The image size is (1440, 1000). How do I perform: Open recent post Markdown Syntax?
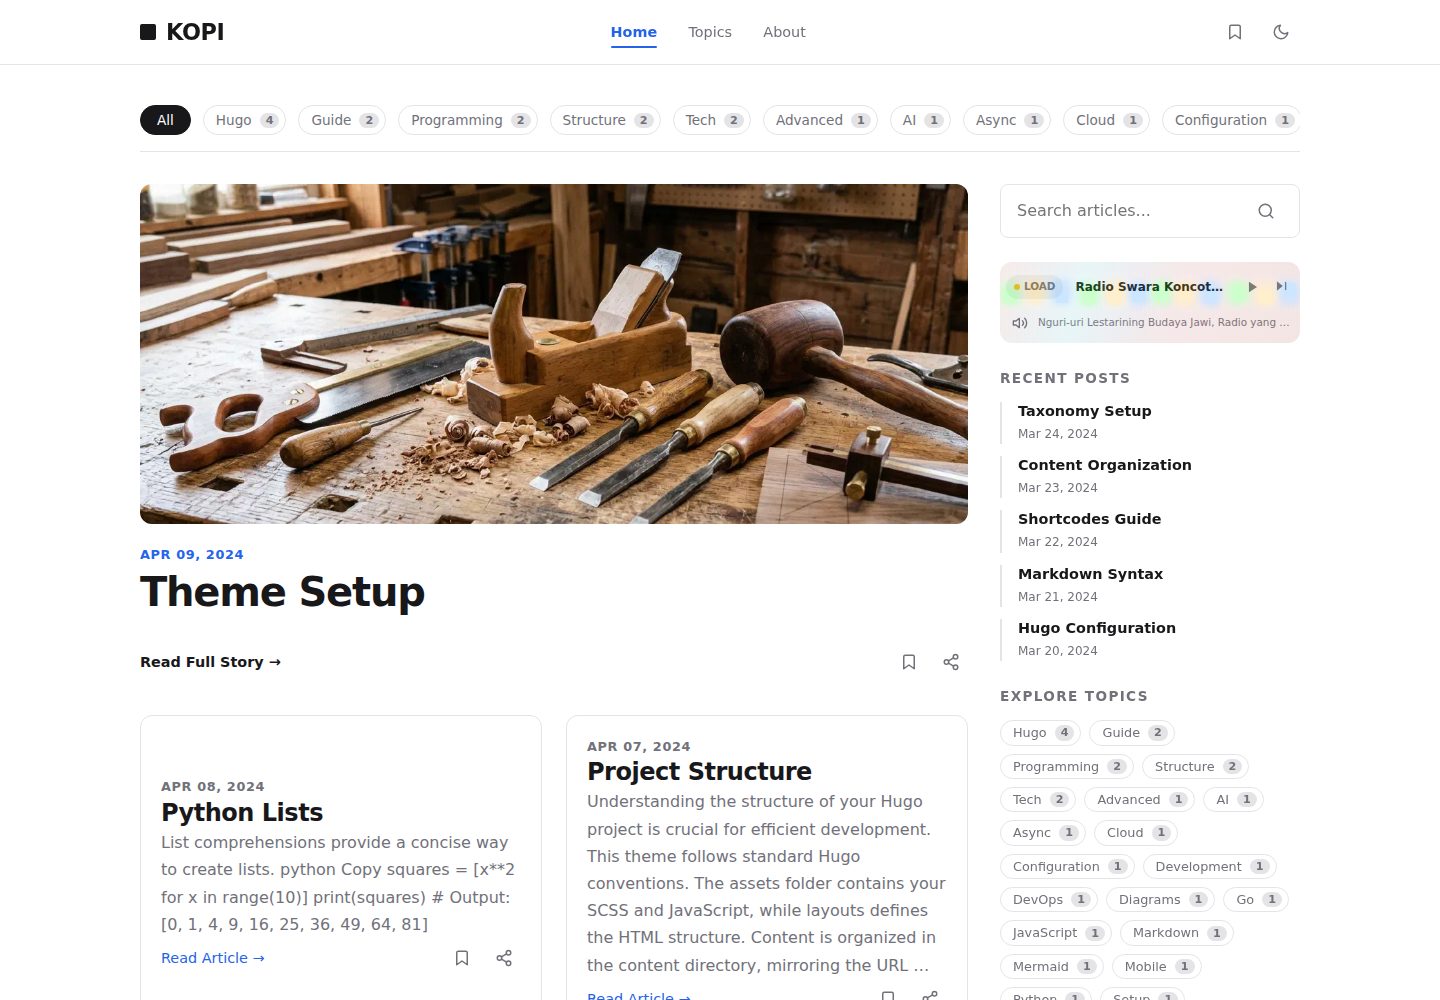tap(1090, 574)
